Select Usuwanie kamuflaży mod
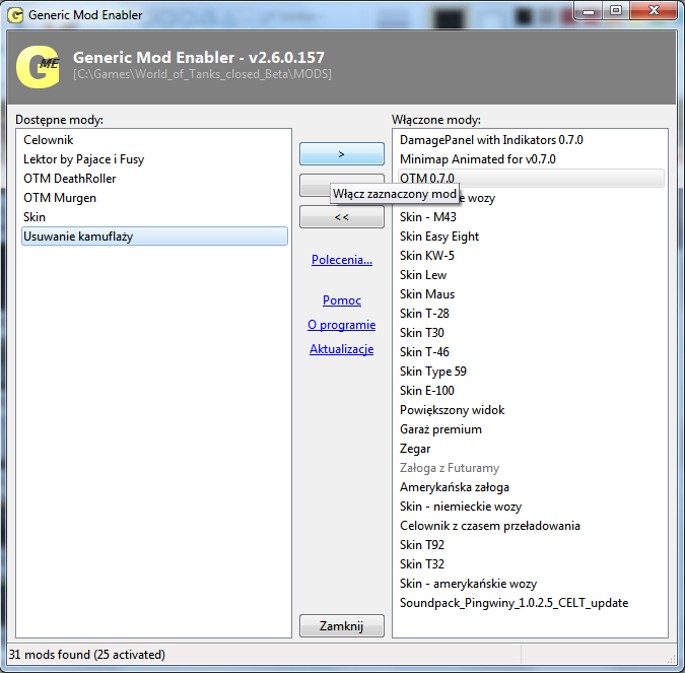 click(x=155, y=236)
